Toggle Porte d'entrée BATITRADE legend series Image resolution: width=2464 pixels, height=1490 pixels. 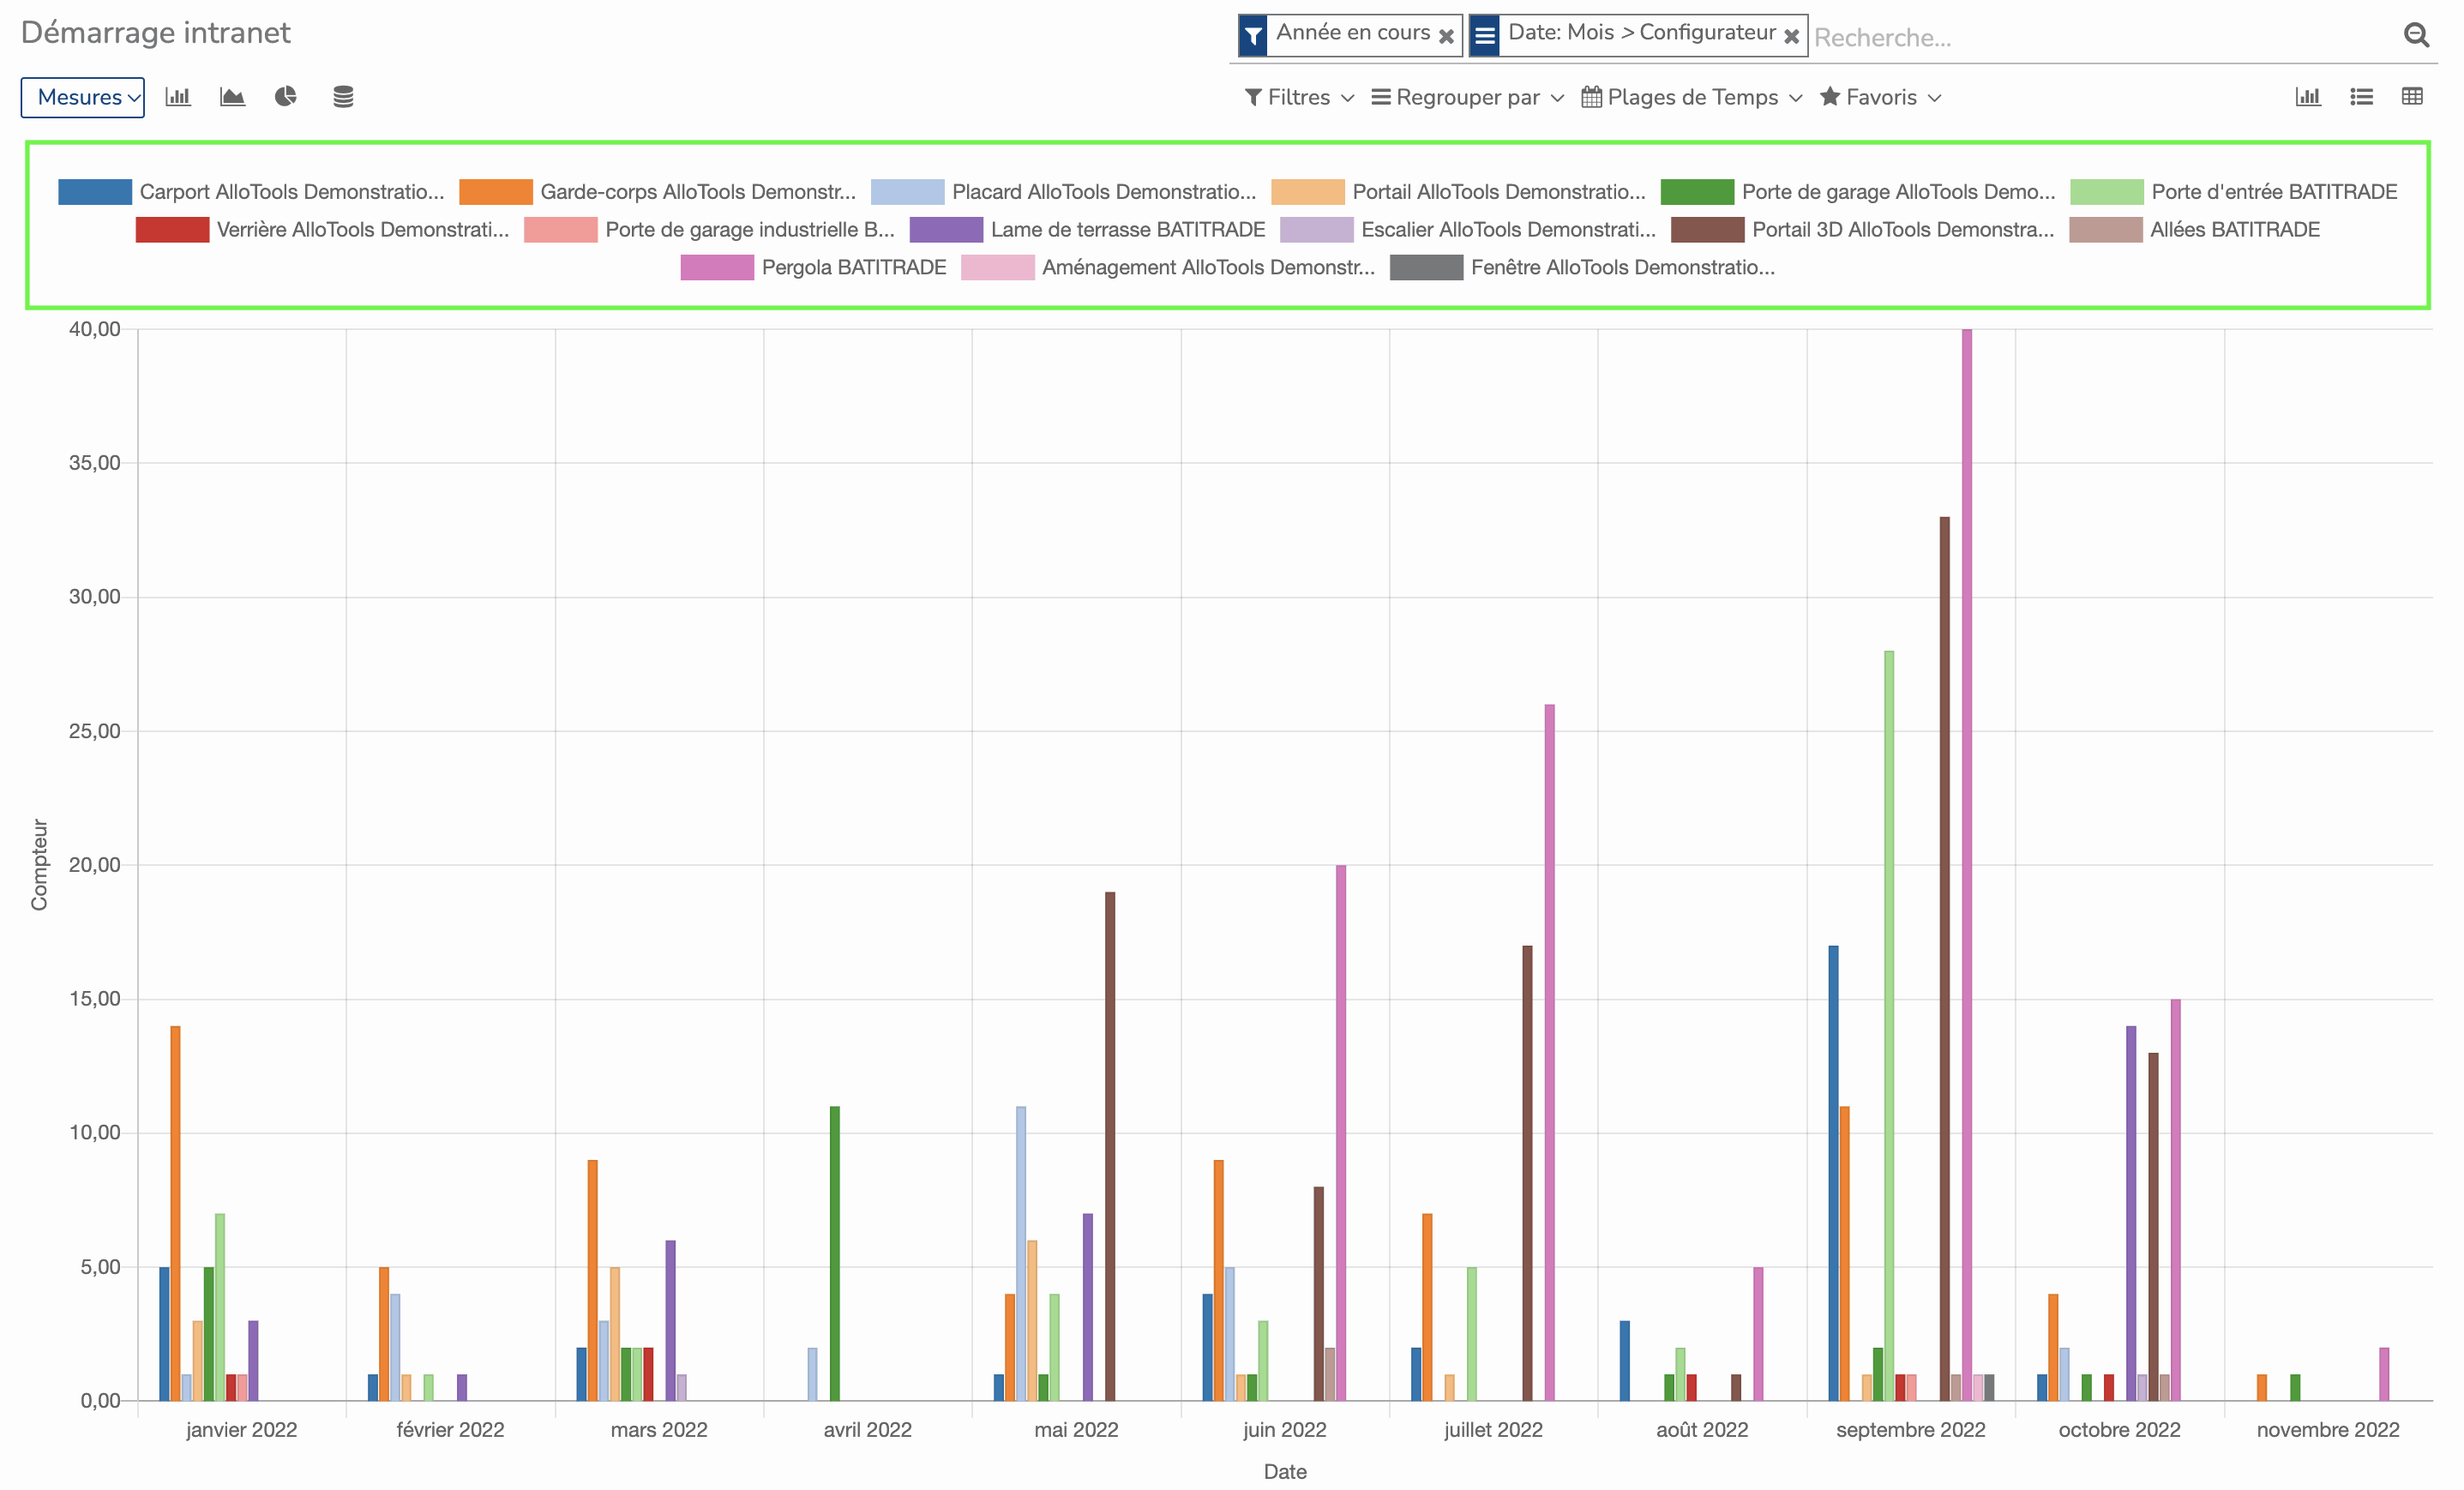point(2234,192)
